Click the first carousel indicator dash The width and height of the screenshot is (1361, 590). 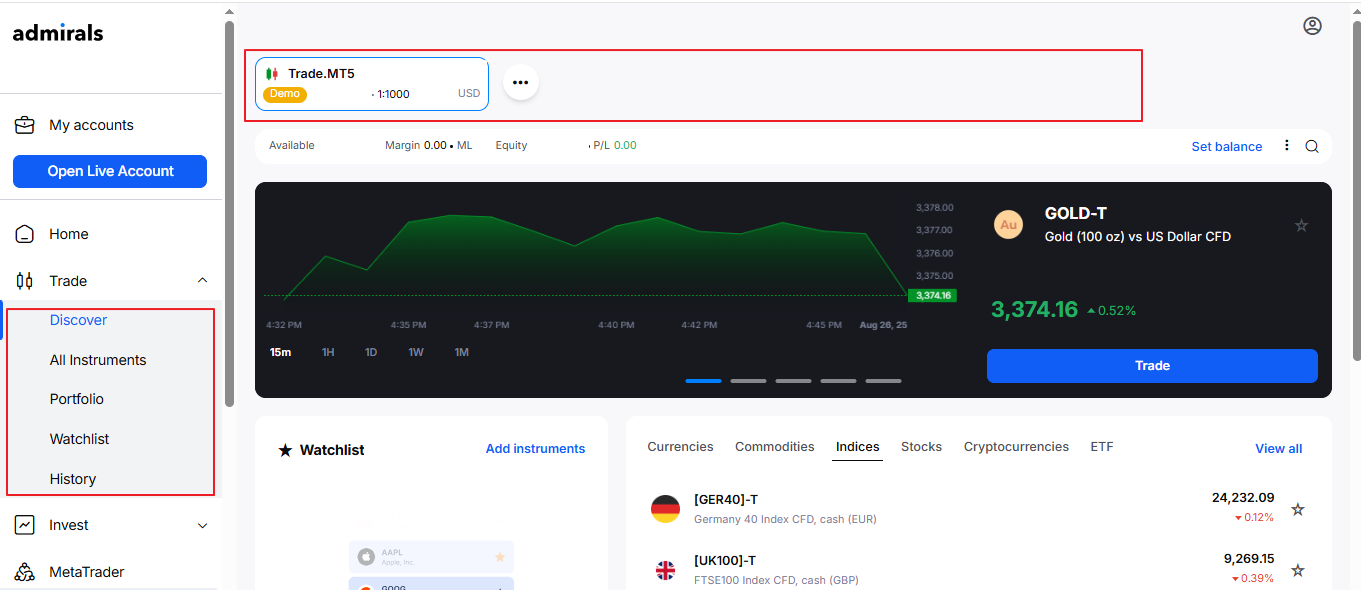[x=703, y=381]
